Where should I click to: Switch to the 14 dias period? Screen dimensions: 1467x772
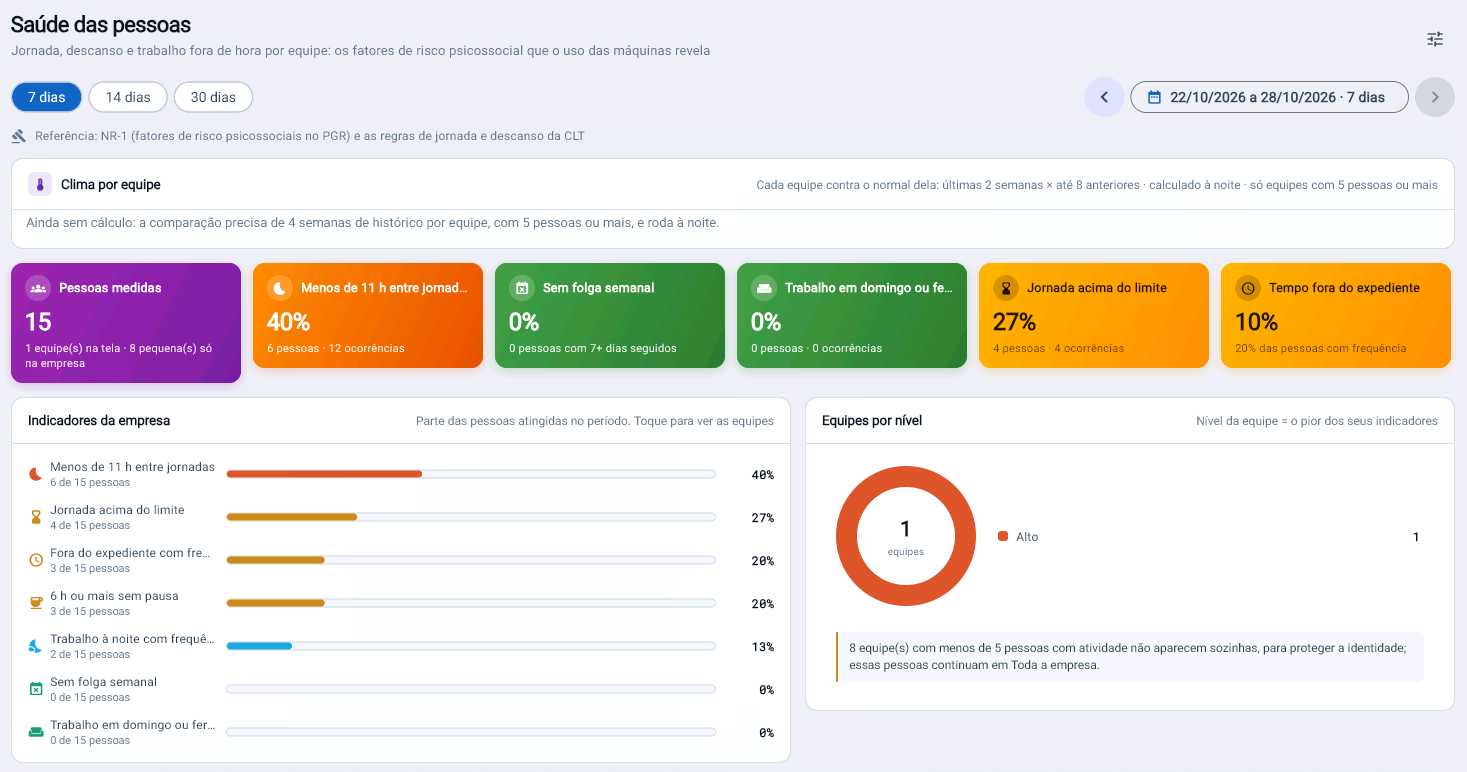pyautogui.click(x=128, y=97)
